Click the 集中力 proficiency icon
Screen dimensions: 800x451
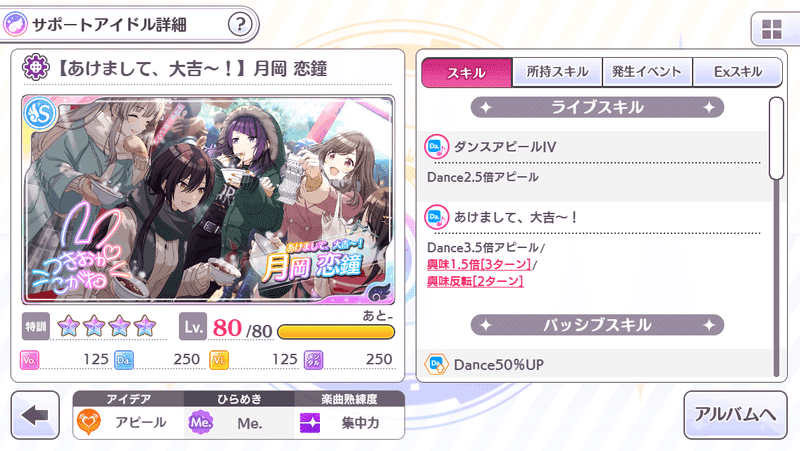click(310, 422)
